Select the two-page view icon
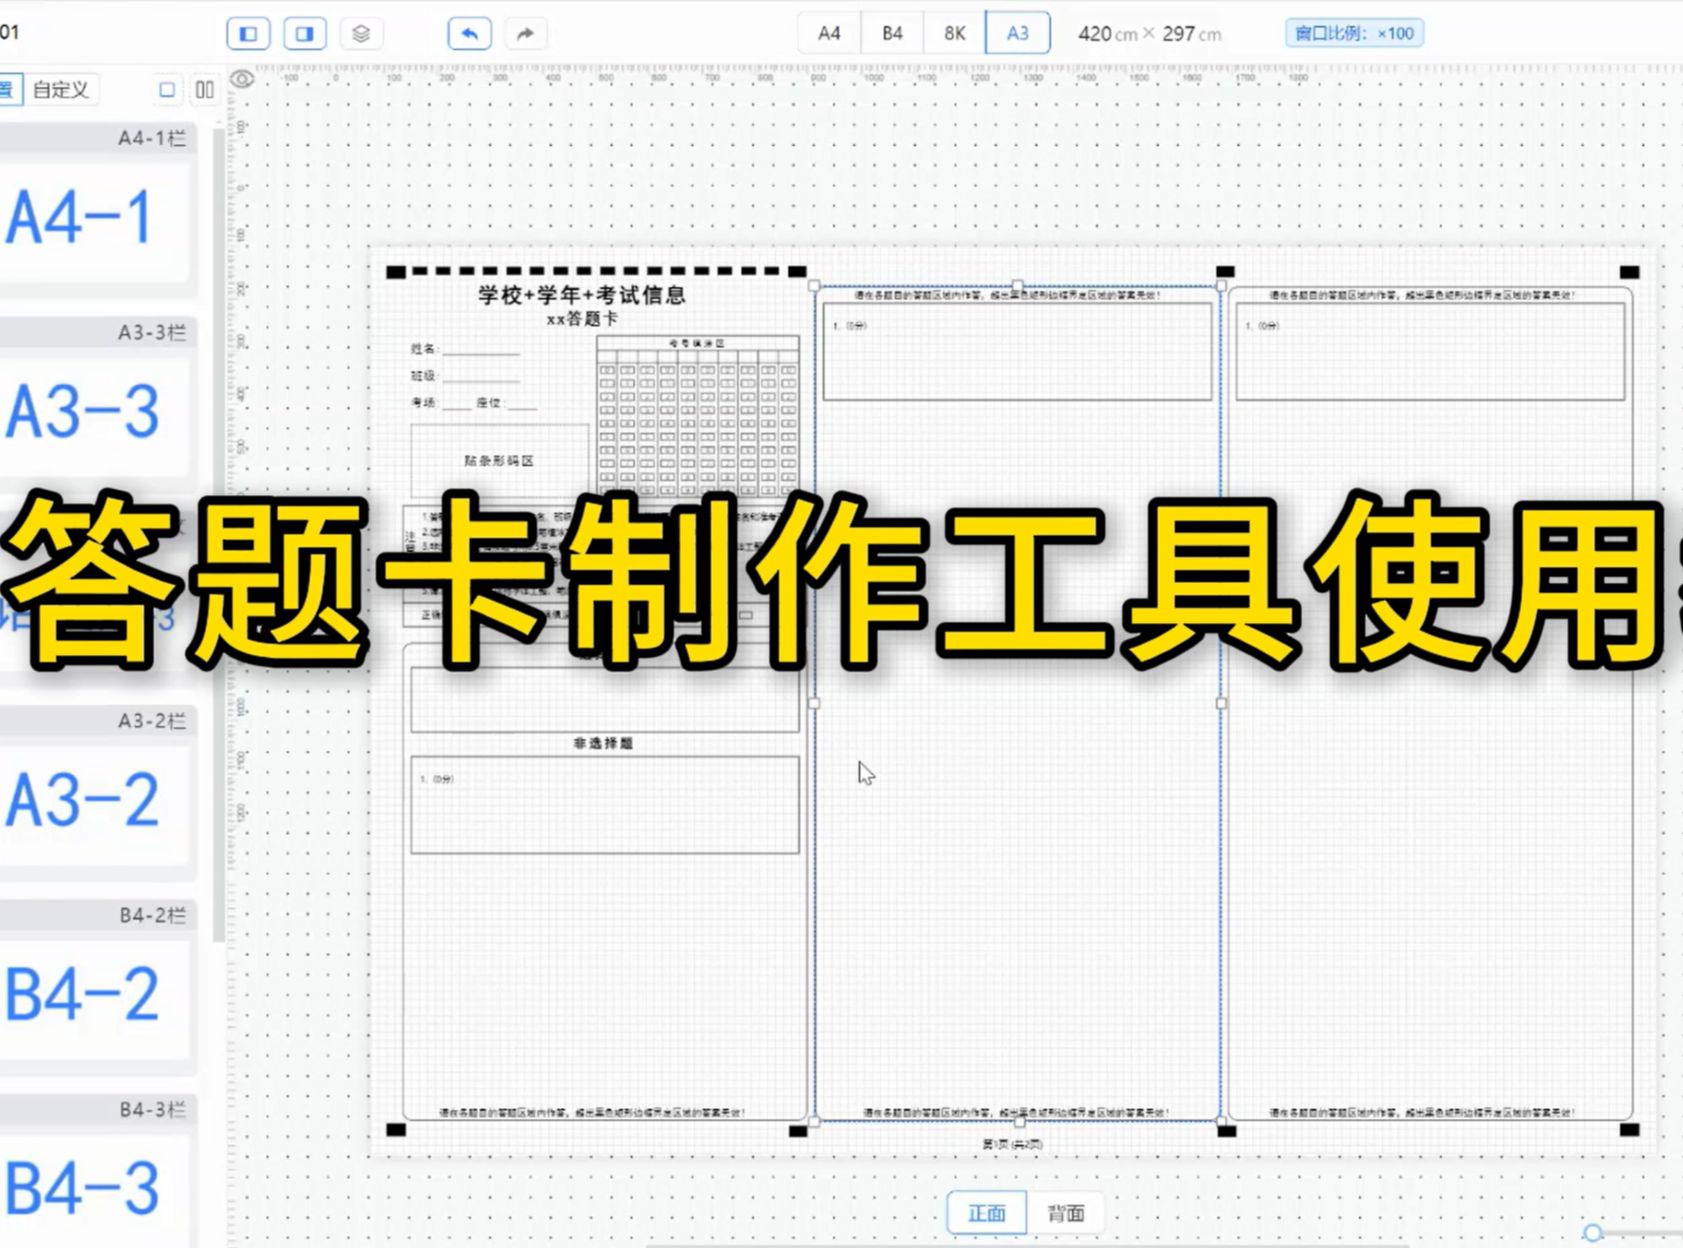Viewport: 1683px width, 1248px height. click(x=204, y=89)
